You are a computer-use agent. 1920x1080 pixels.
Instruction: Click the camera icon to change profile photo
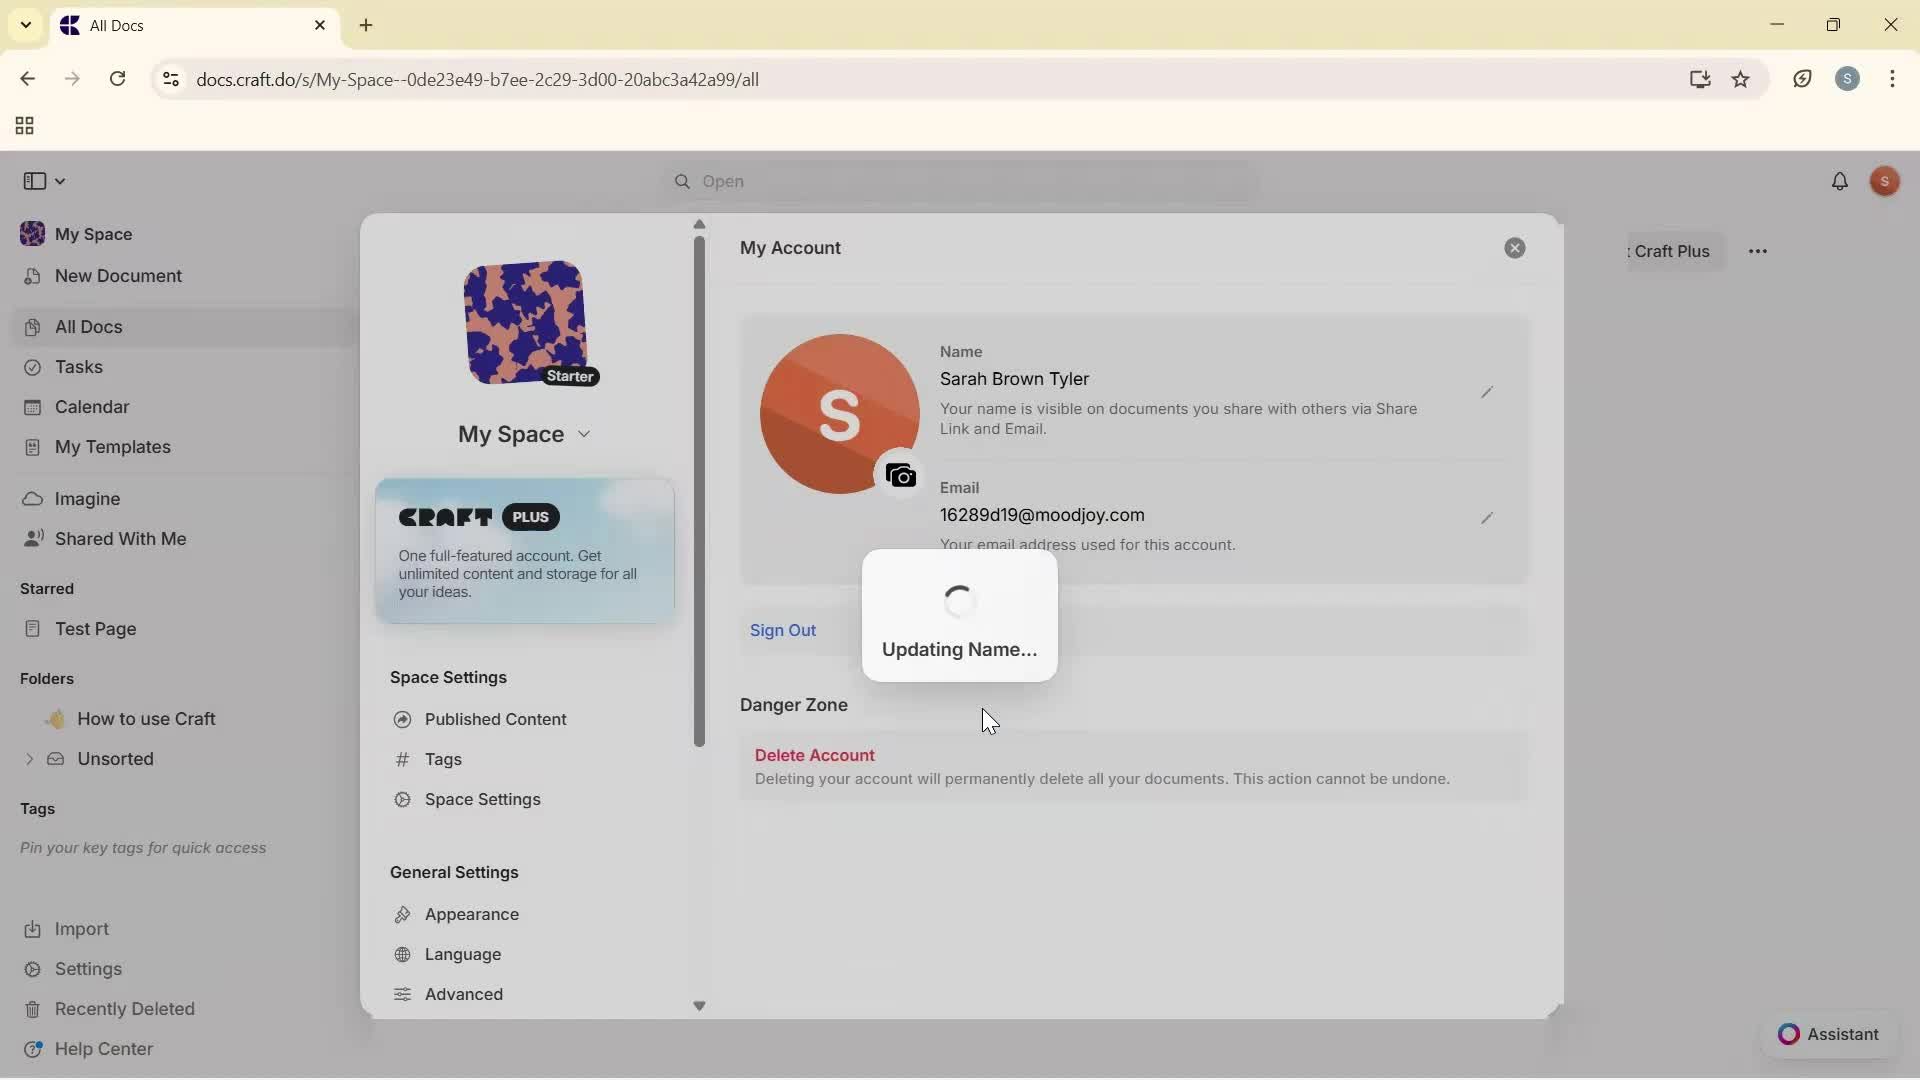[900, 475]
